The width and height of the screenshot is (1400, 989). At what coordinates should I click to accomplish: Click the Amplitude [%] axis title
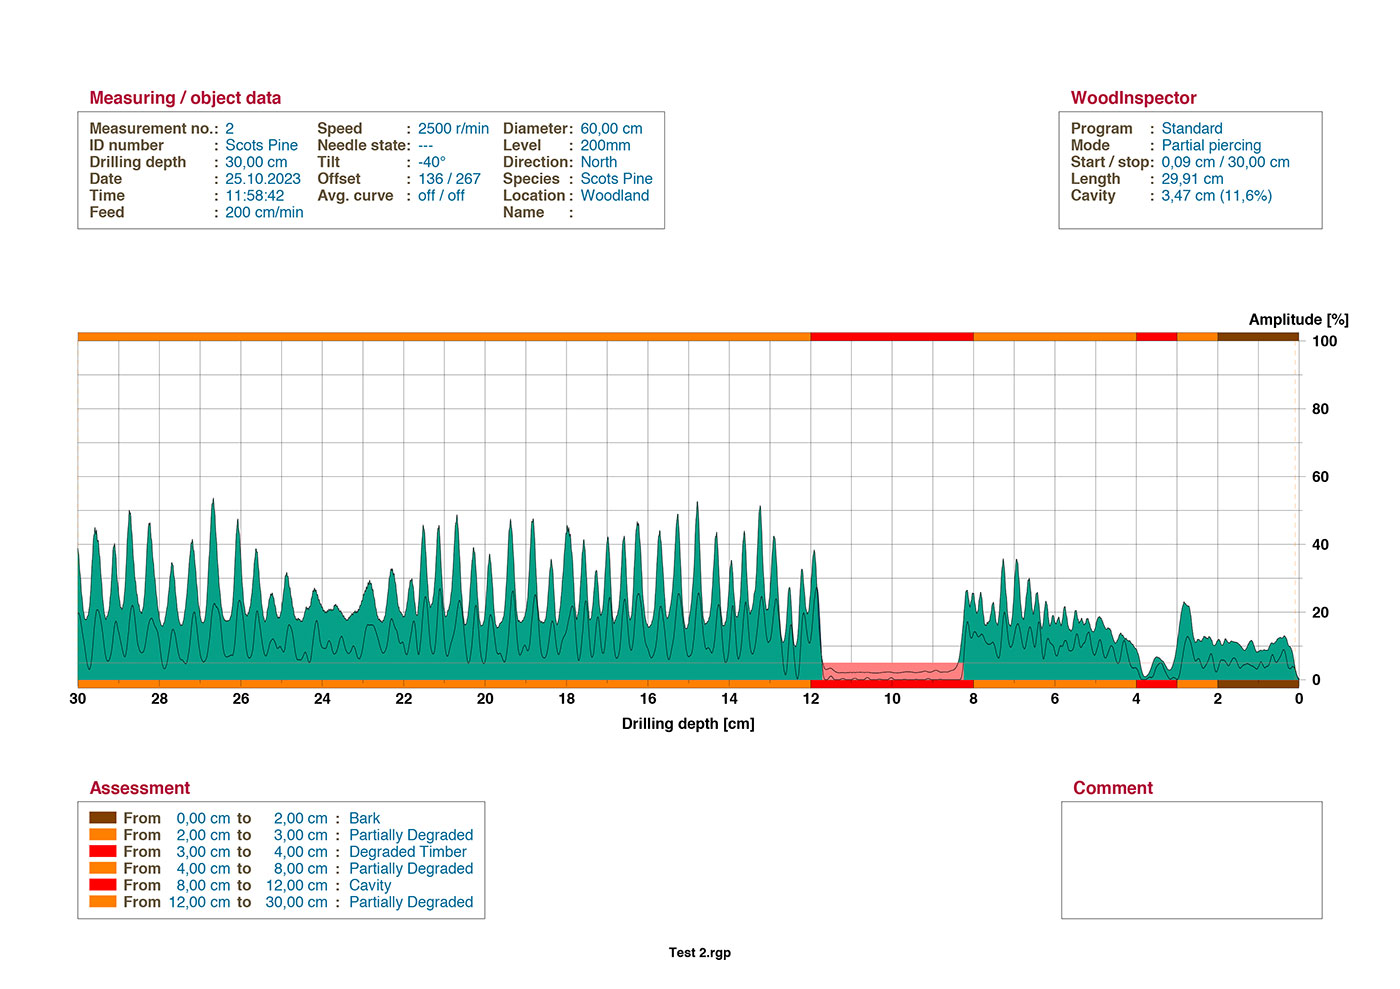pyautogui.click(x=1298, y=320)
